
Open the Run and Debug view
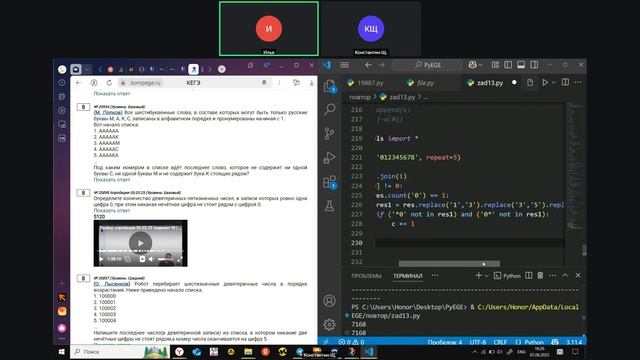click(x=329, y=158)
